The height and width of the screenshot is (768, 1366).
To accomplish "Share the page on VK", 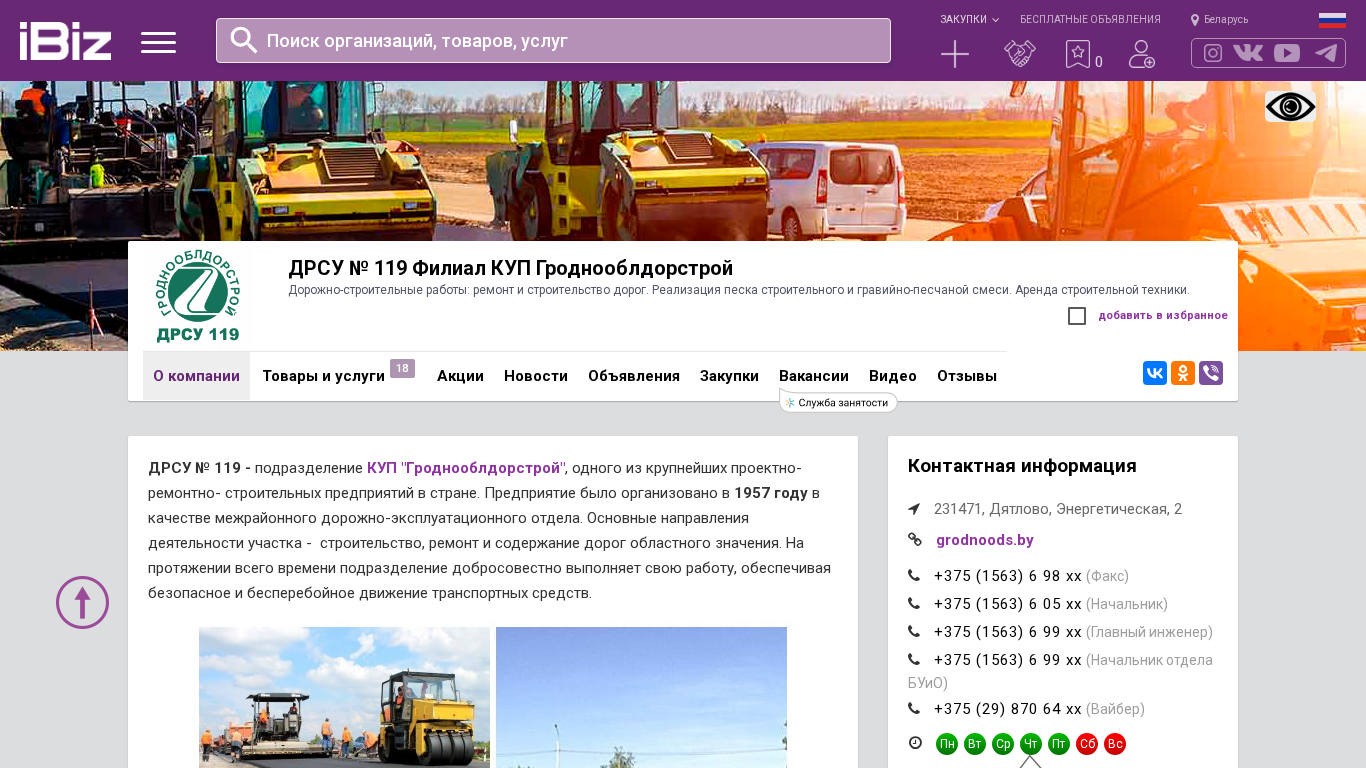I will (1155, 373).
